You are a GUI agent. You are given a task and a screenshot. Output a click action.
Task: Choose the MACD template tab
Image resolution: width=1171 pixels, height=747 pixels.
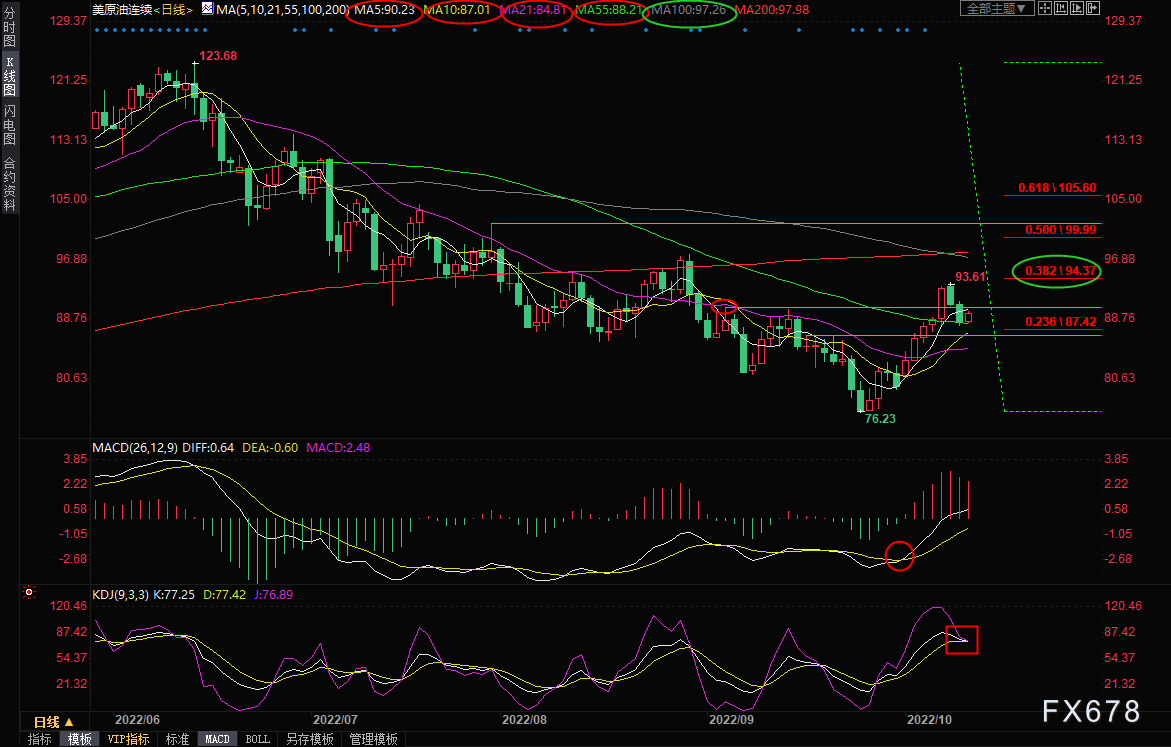coord(217,739)
